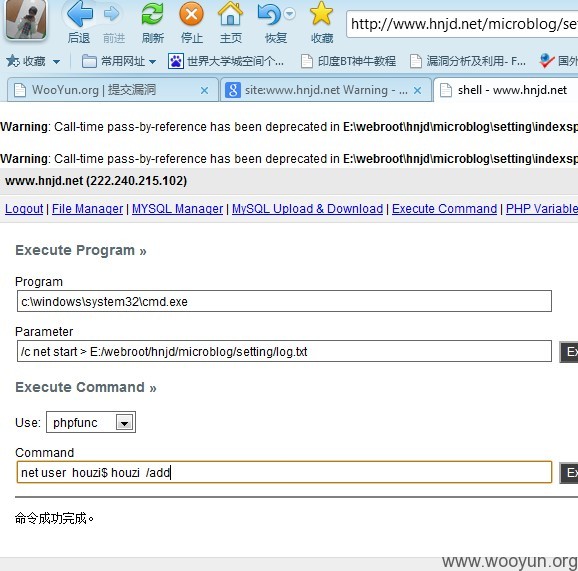Open dropdown next to Restore icon
The width and height of the screenshot is (578, 571).
tap(290, 14)
